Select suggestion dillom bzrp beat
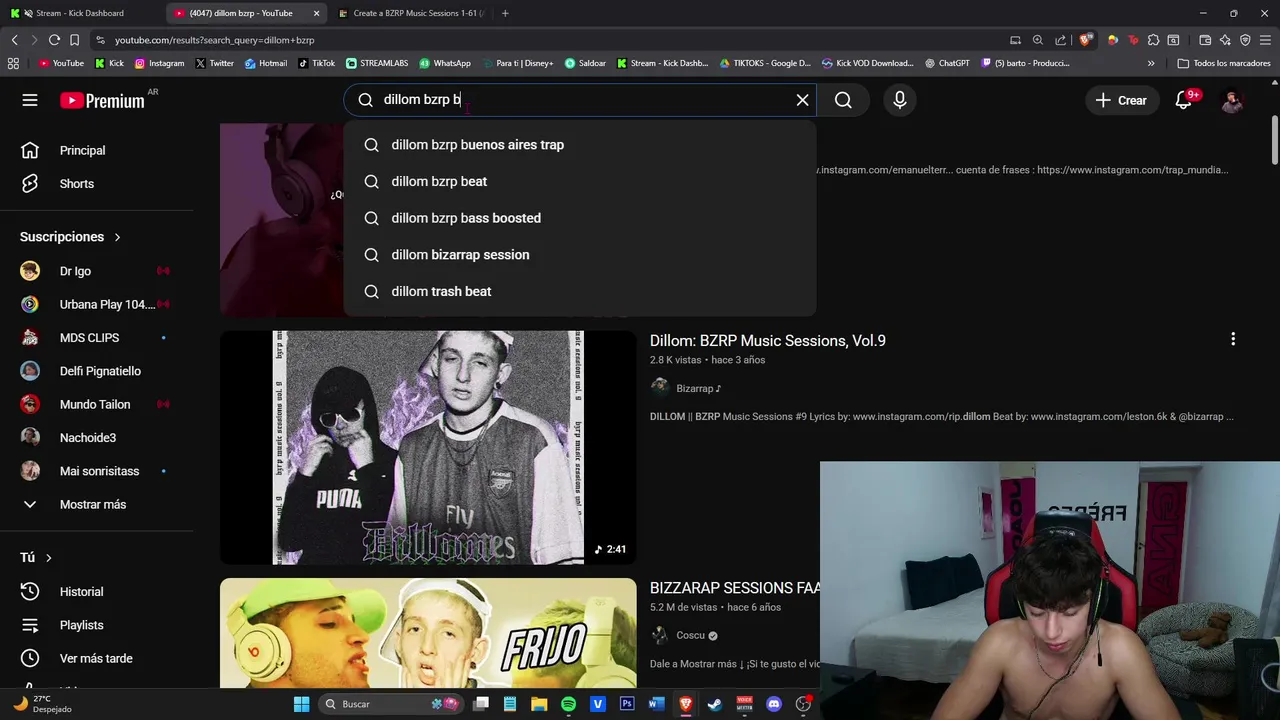The height and width of the screenshot is (720, 1280). pos(580,181)
